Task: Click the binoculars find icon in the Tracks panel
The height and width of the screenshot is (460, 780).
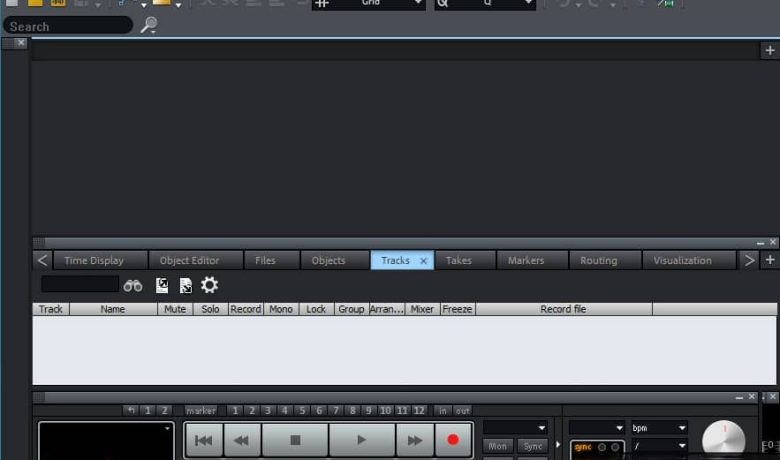Action: tap(133, 286)
